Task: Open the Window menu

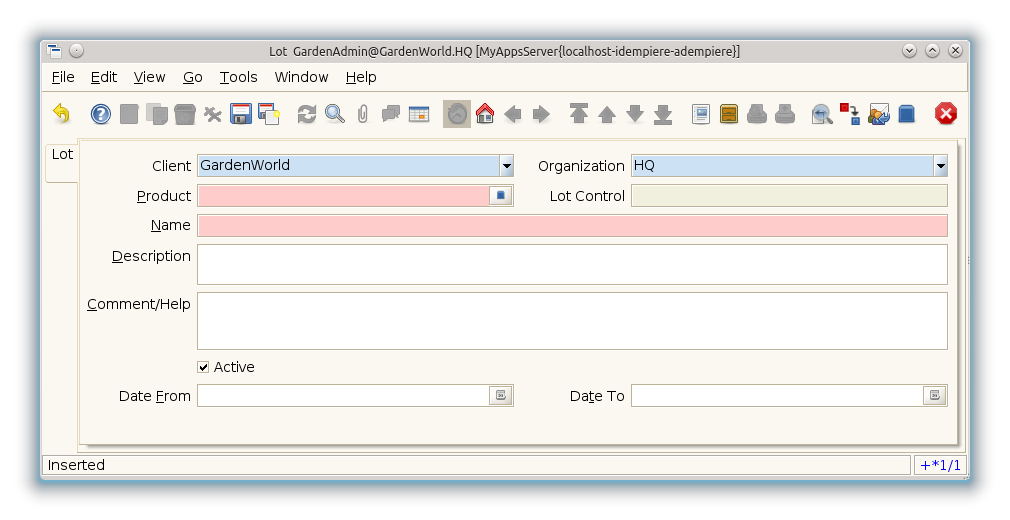Action: pyautogui.click(x=301, y=77)
